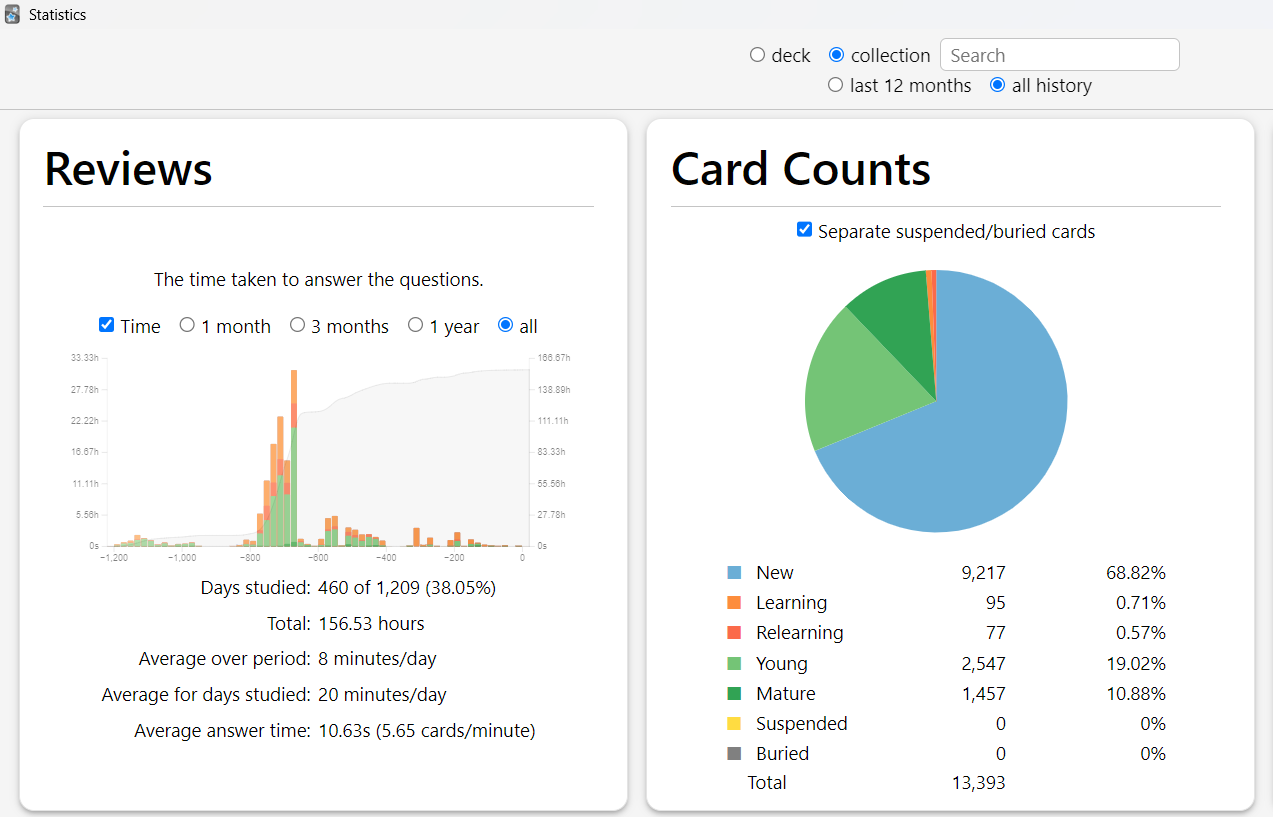Select the 1 month range in Reviews
Screen dimensions: 1273x817
(x=187, y=325)
